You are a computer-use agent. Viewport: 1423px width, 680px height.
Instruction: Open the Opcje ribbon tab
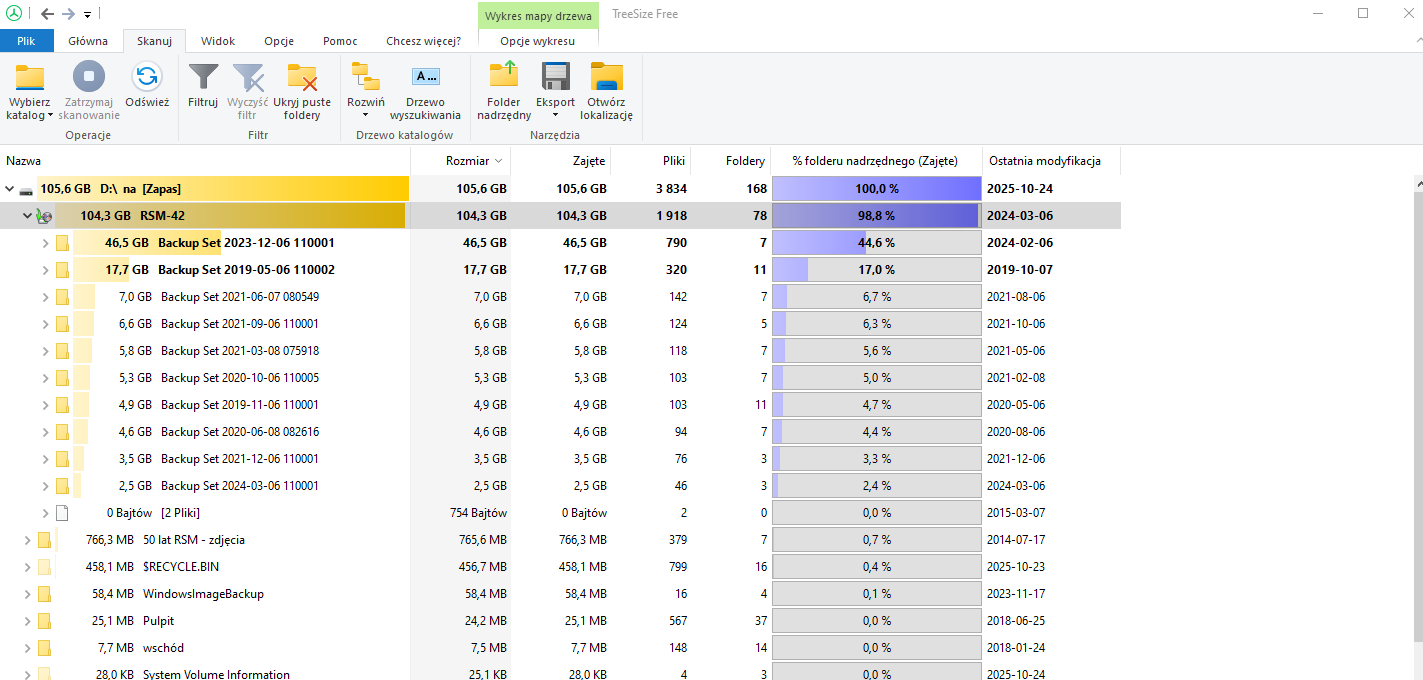279,41
